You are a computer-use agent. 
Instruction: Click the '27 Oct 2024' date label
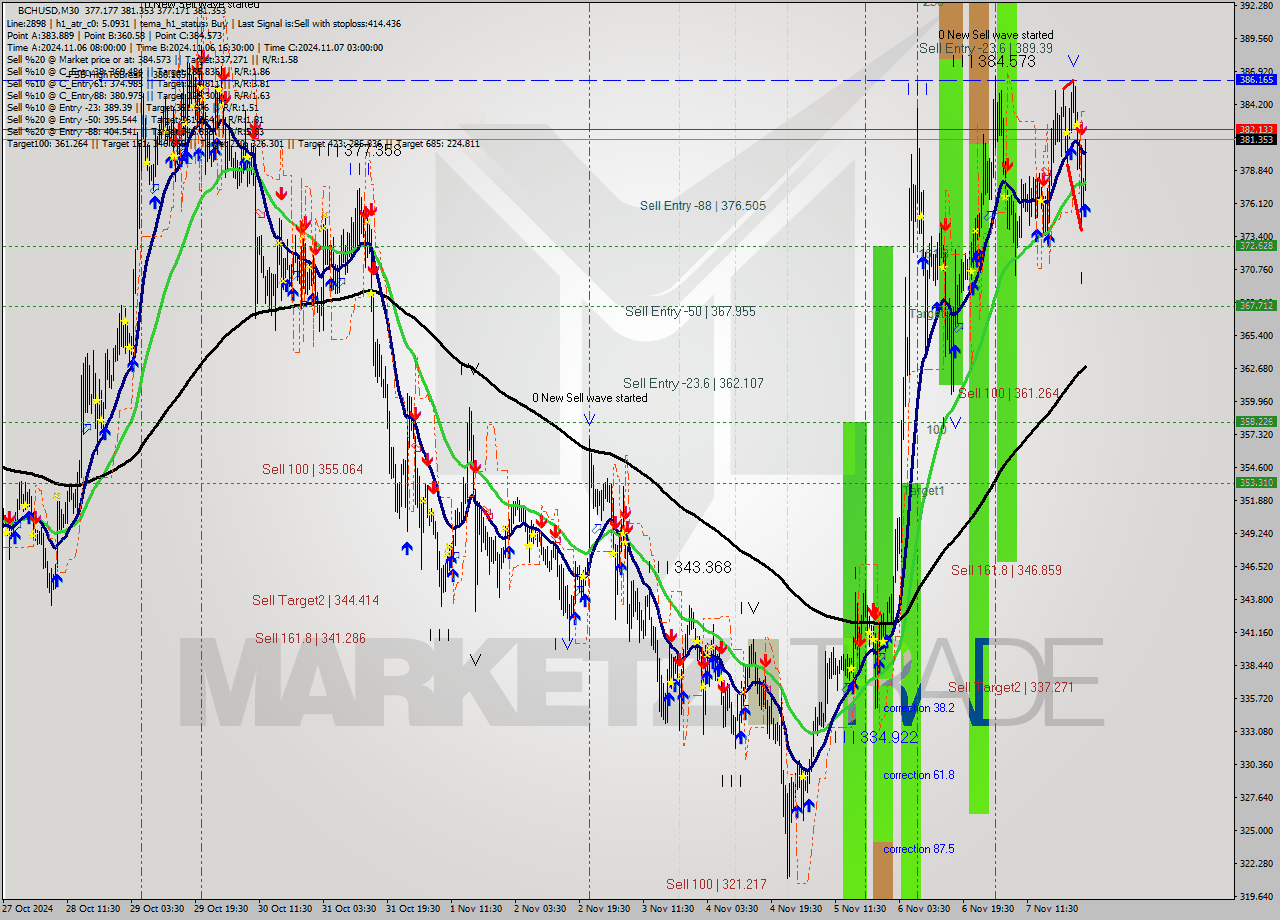(x=30, y=909)
